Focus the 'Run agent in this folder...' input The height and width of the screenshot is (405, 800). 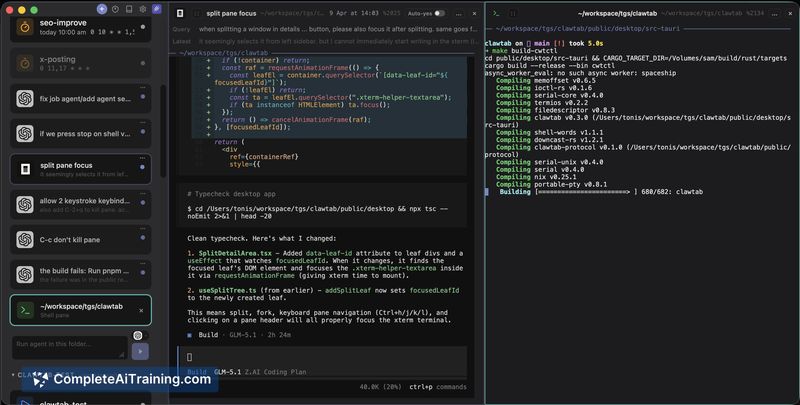click(x=69, y=347)
